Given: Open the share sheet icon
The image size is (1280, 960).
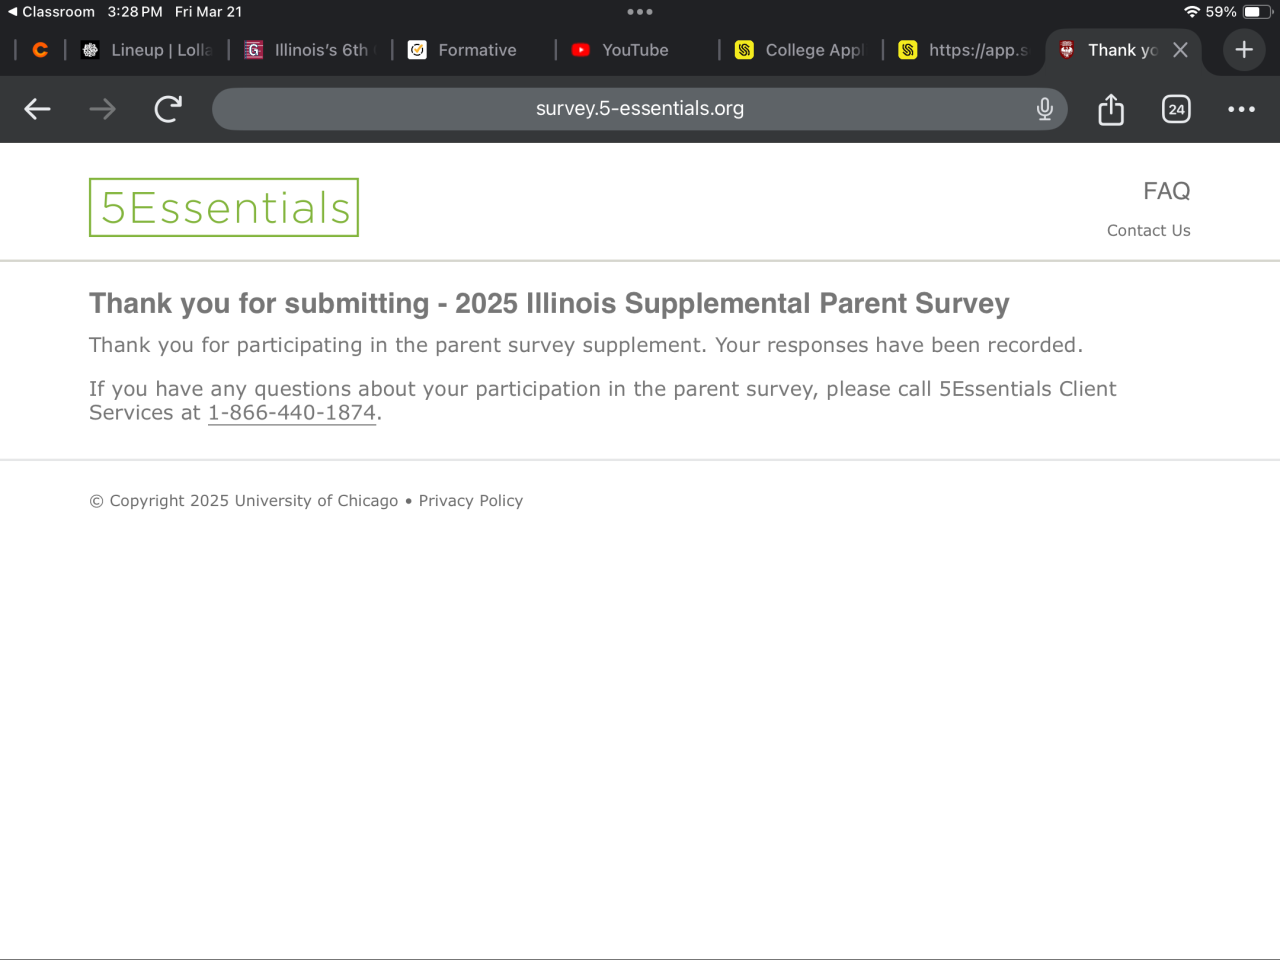Looking at the screenshot, I should (x=1111, y=109).
